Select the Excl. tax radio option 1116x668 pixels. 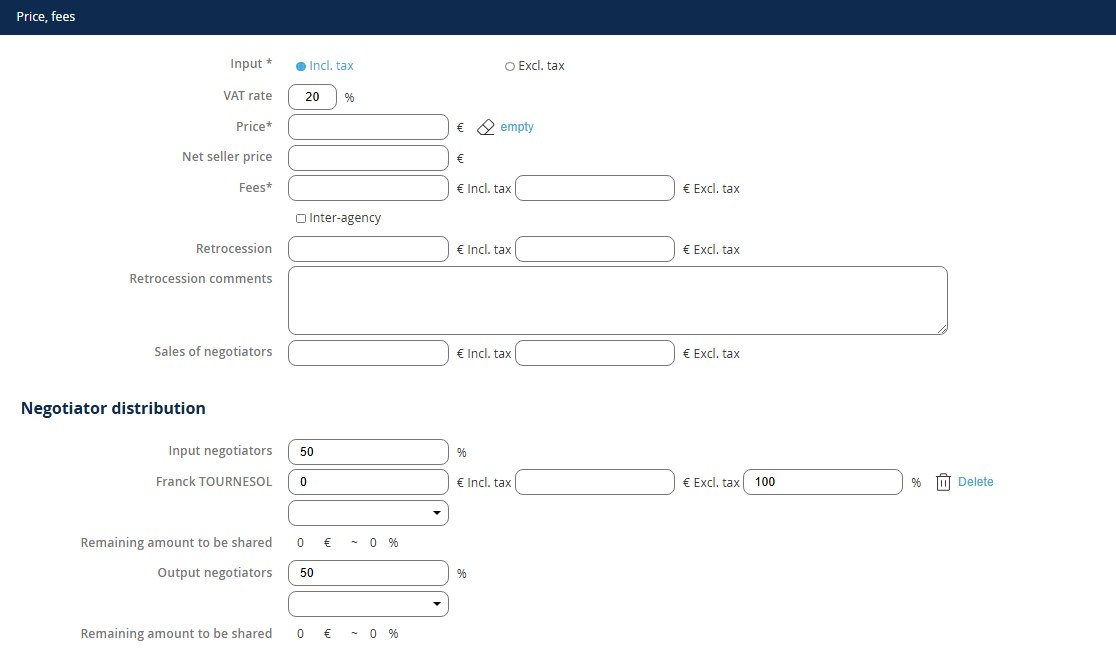(x=510, y=66)
